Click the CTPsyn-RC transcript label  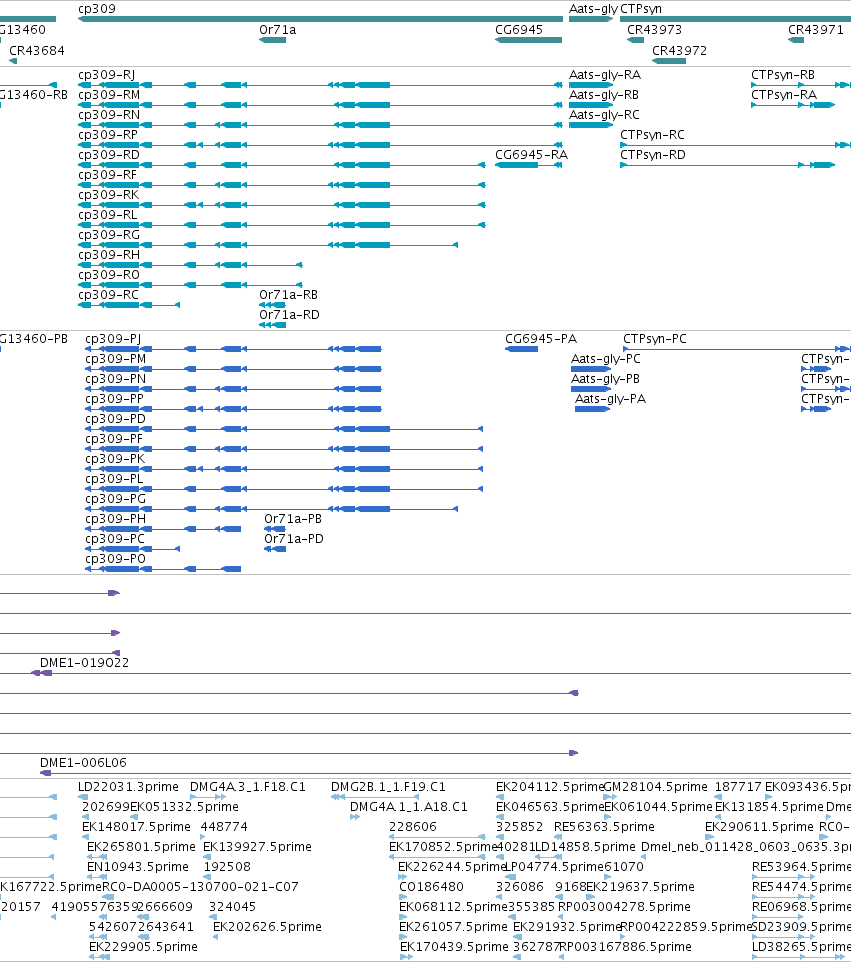tap(652, 134)
